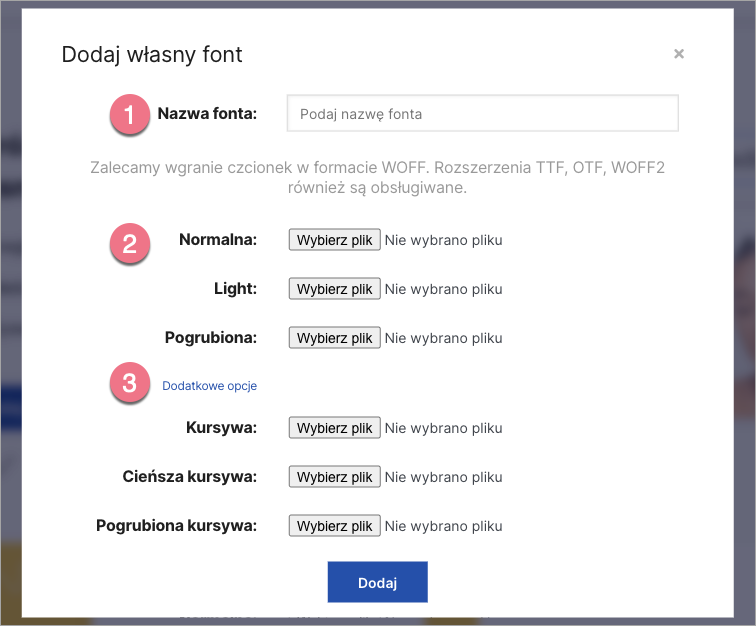
Task: Choose file for Pogrubiona font
Action: pos(334,338)
